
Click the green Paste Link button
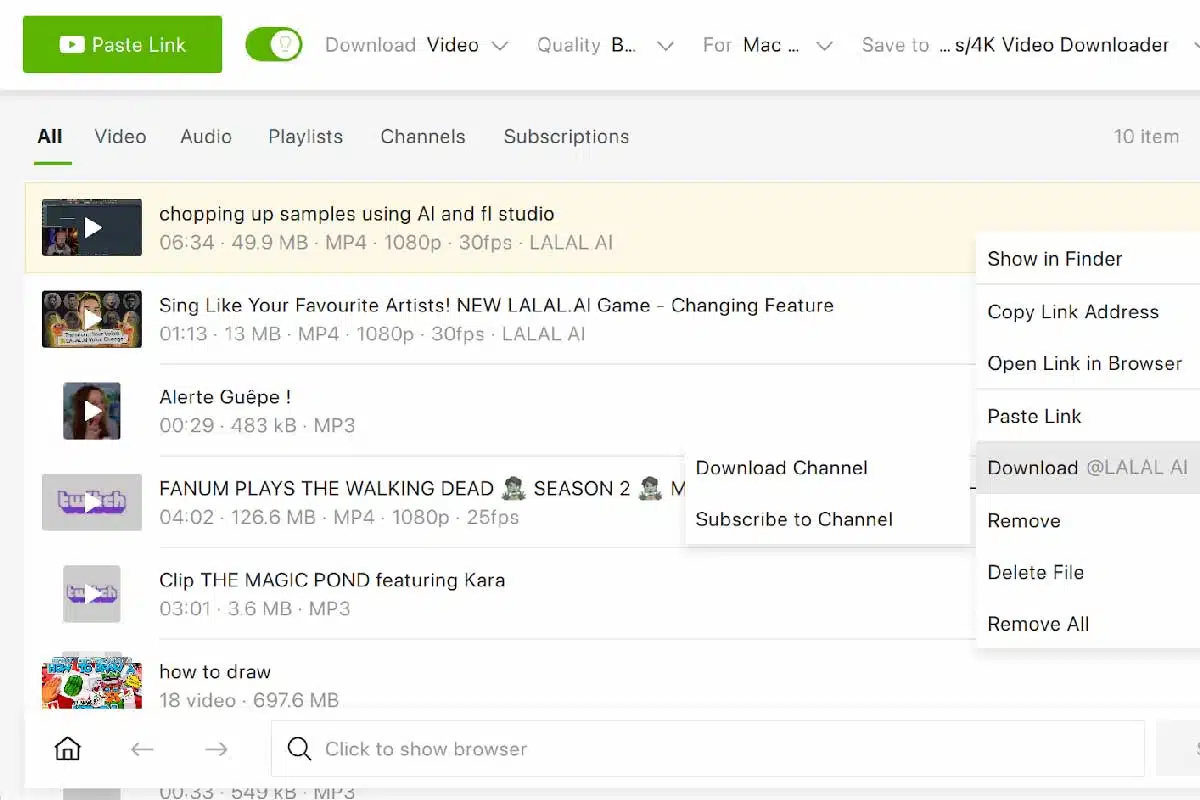122,45
